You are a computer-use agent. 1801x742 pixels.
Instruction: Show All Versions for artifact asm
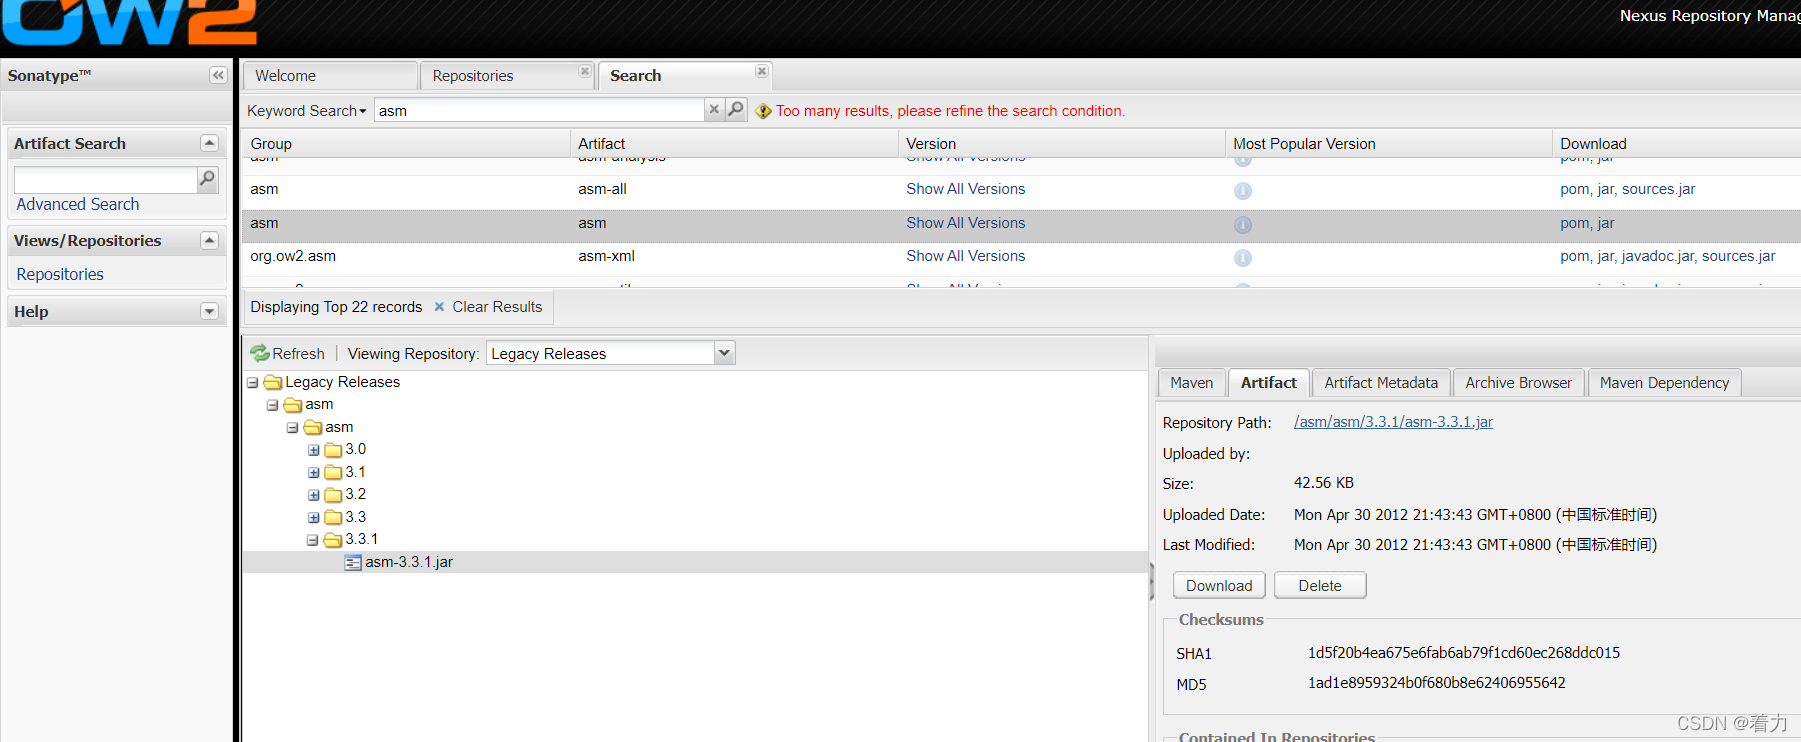click(965, 223)
